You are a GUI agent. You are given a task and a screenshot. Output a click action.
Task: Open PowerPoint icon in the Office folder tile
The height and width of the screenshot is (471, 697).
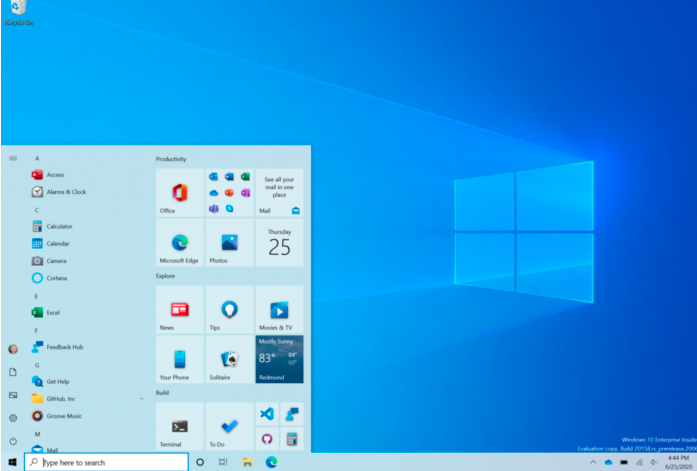click(229, 193)
